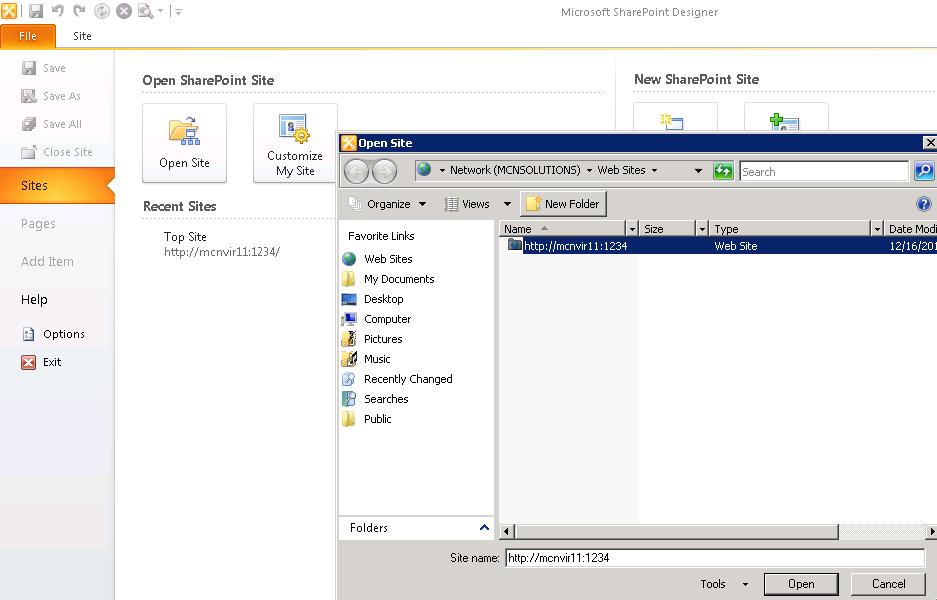Screen dimensions: 937x600
Task: Open the Tools dropdown menu
Action: [724, 584]
